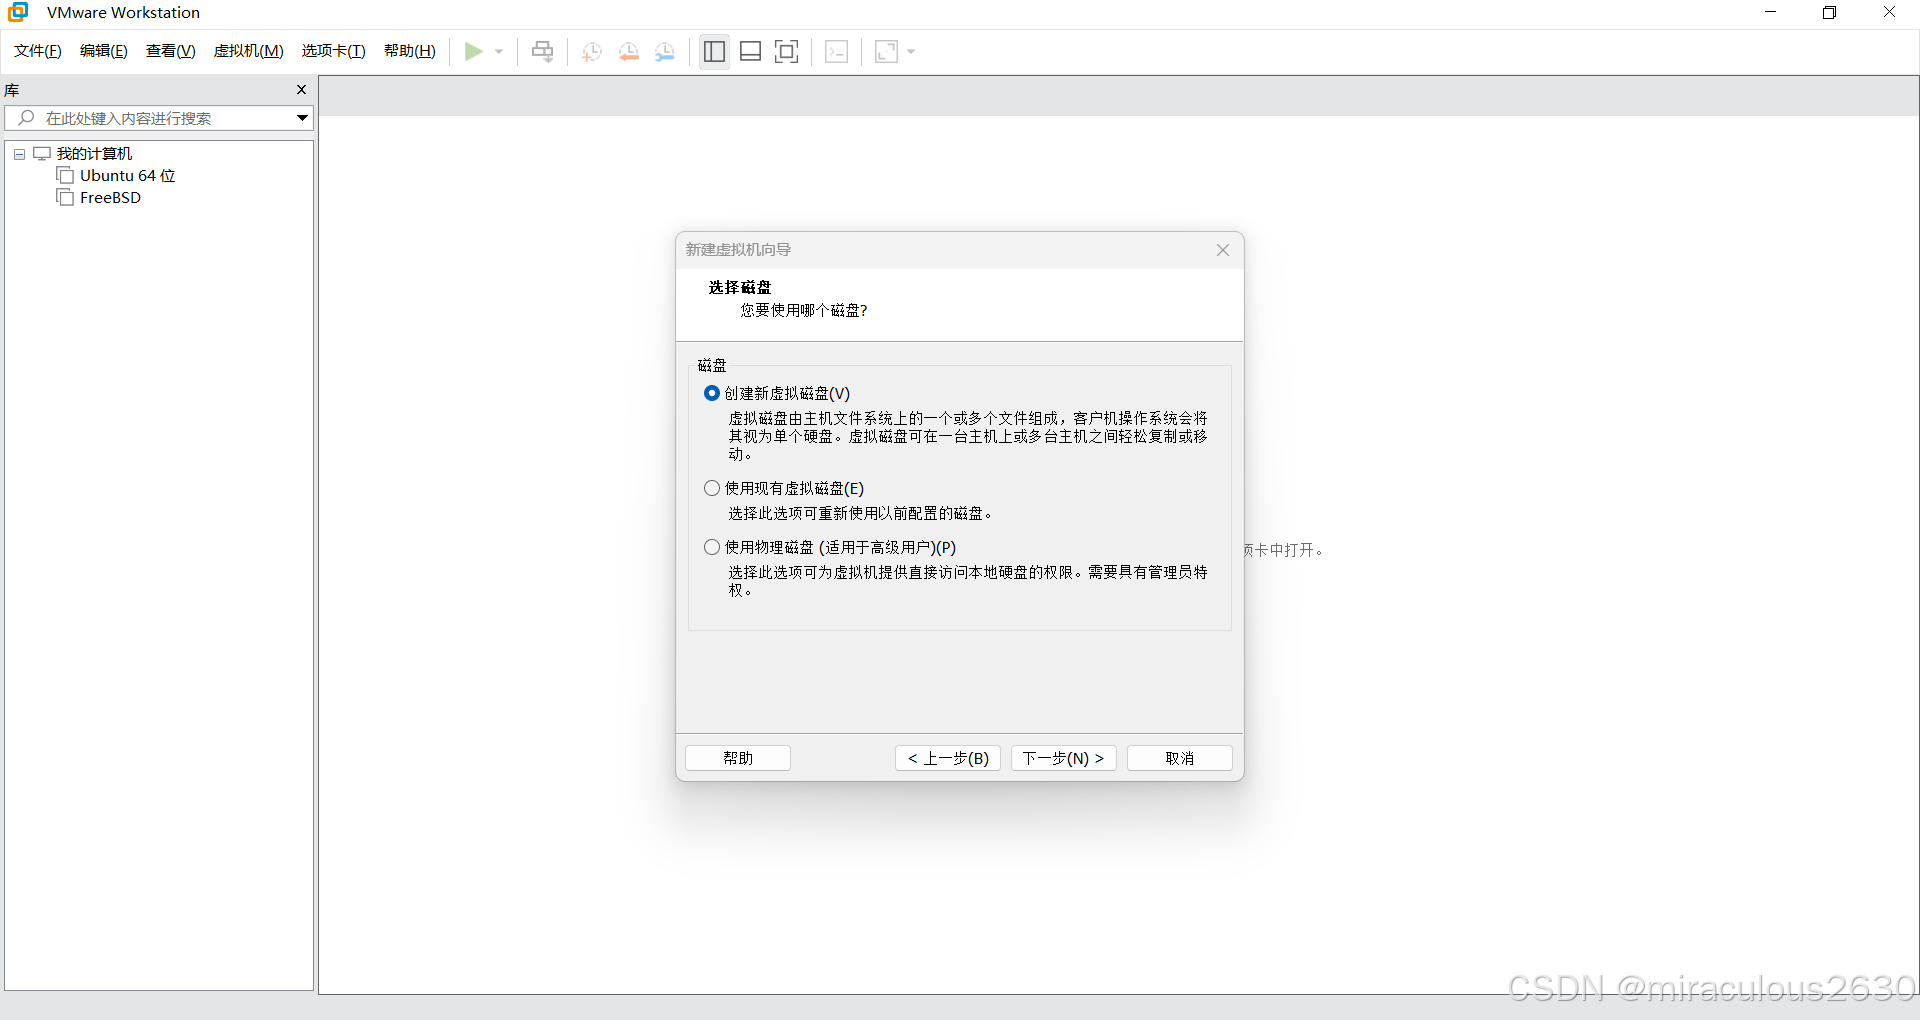Click the console view icon

point(837,52)
